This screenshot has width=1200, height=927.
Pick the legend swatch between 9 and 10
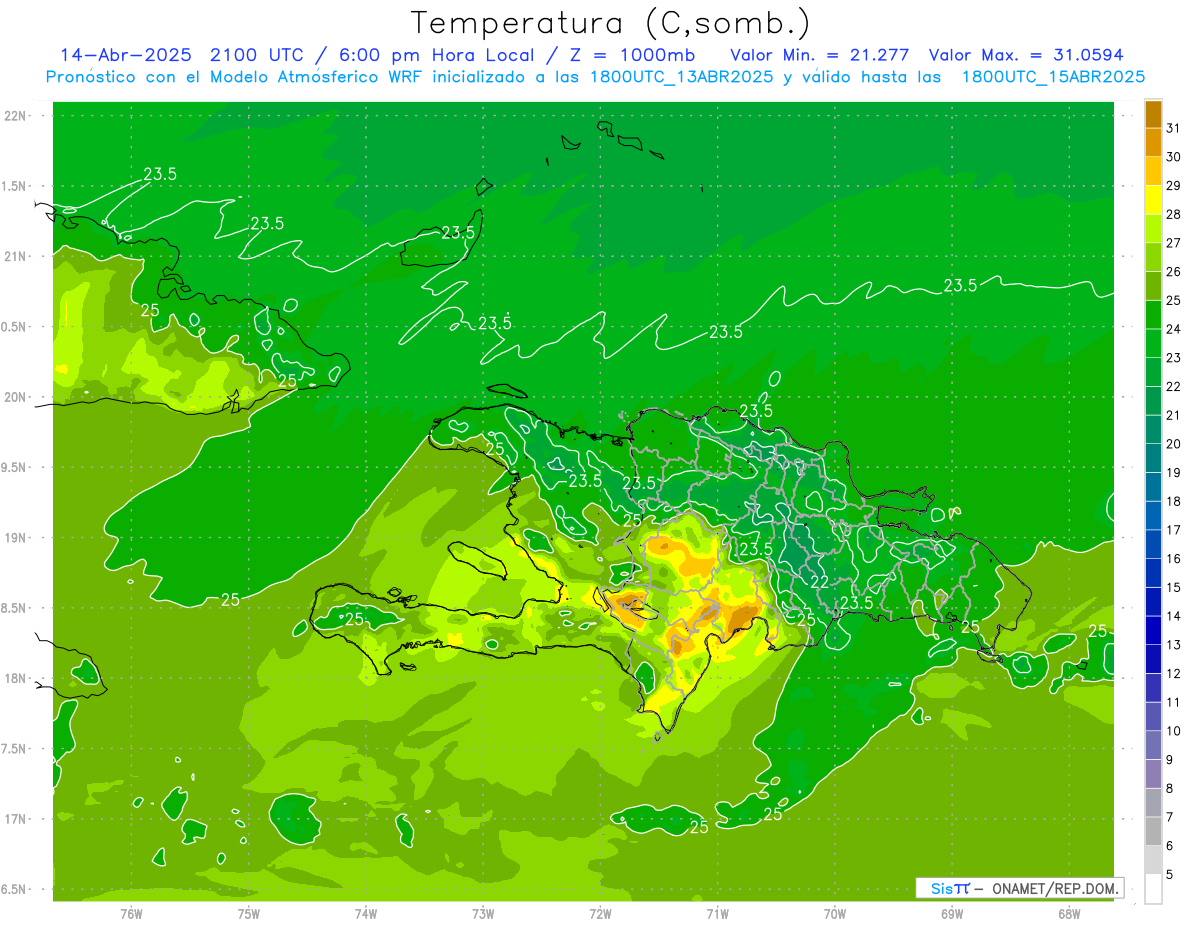1153,745
